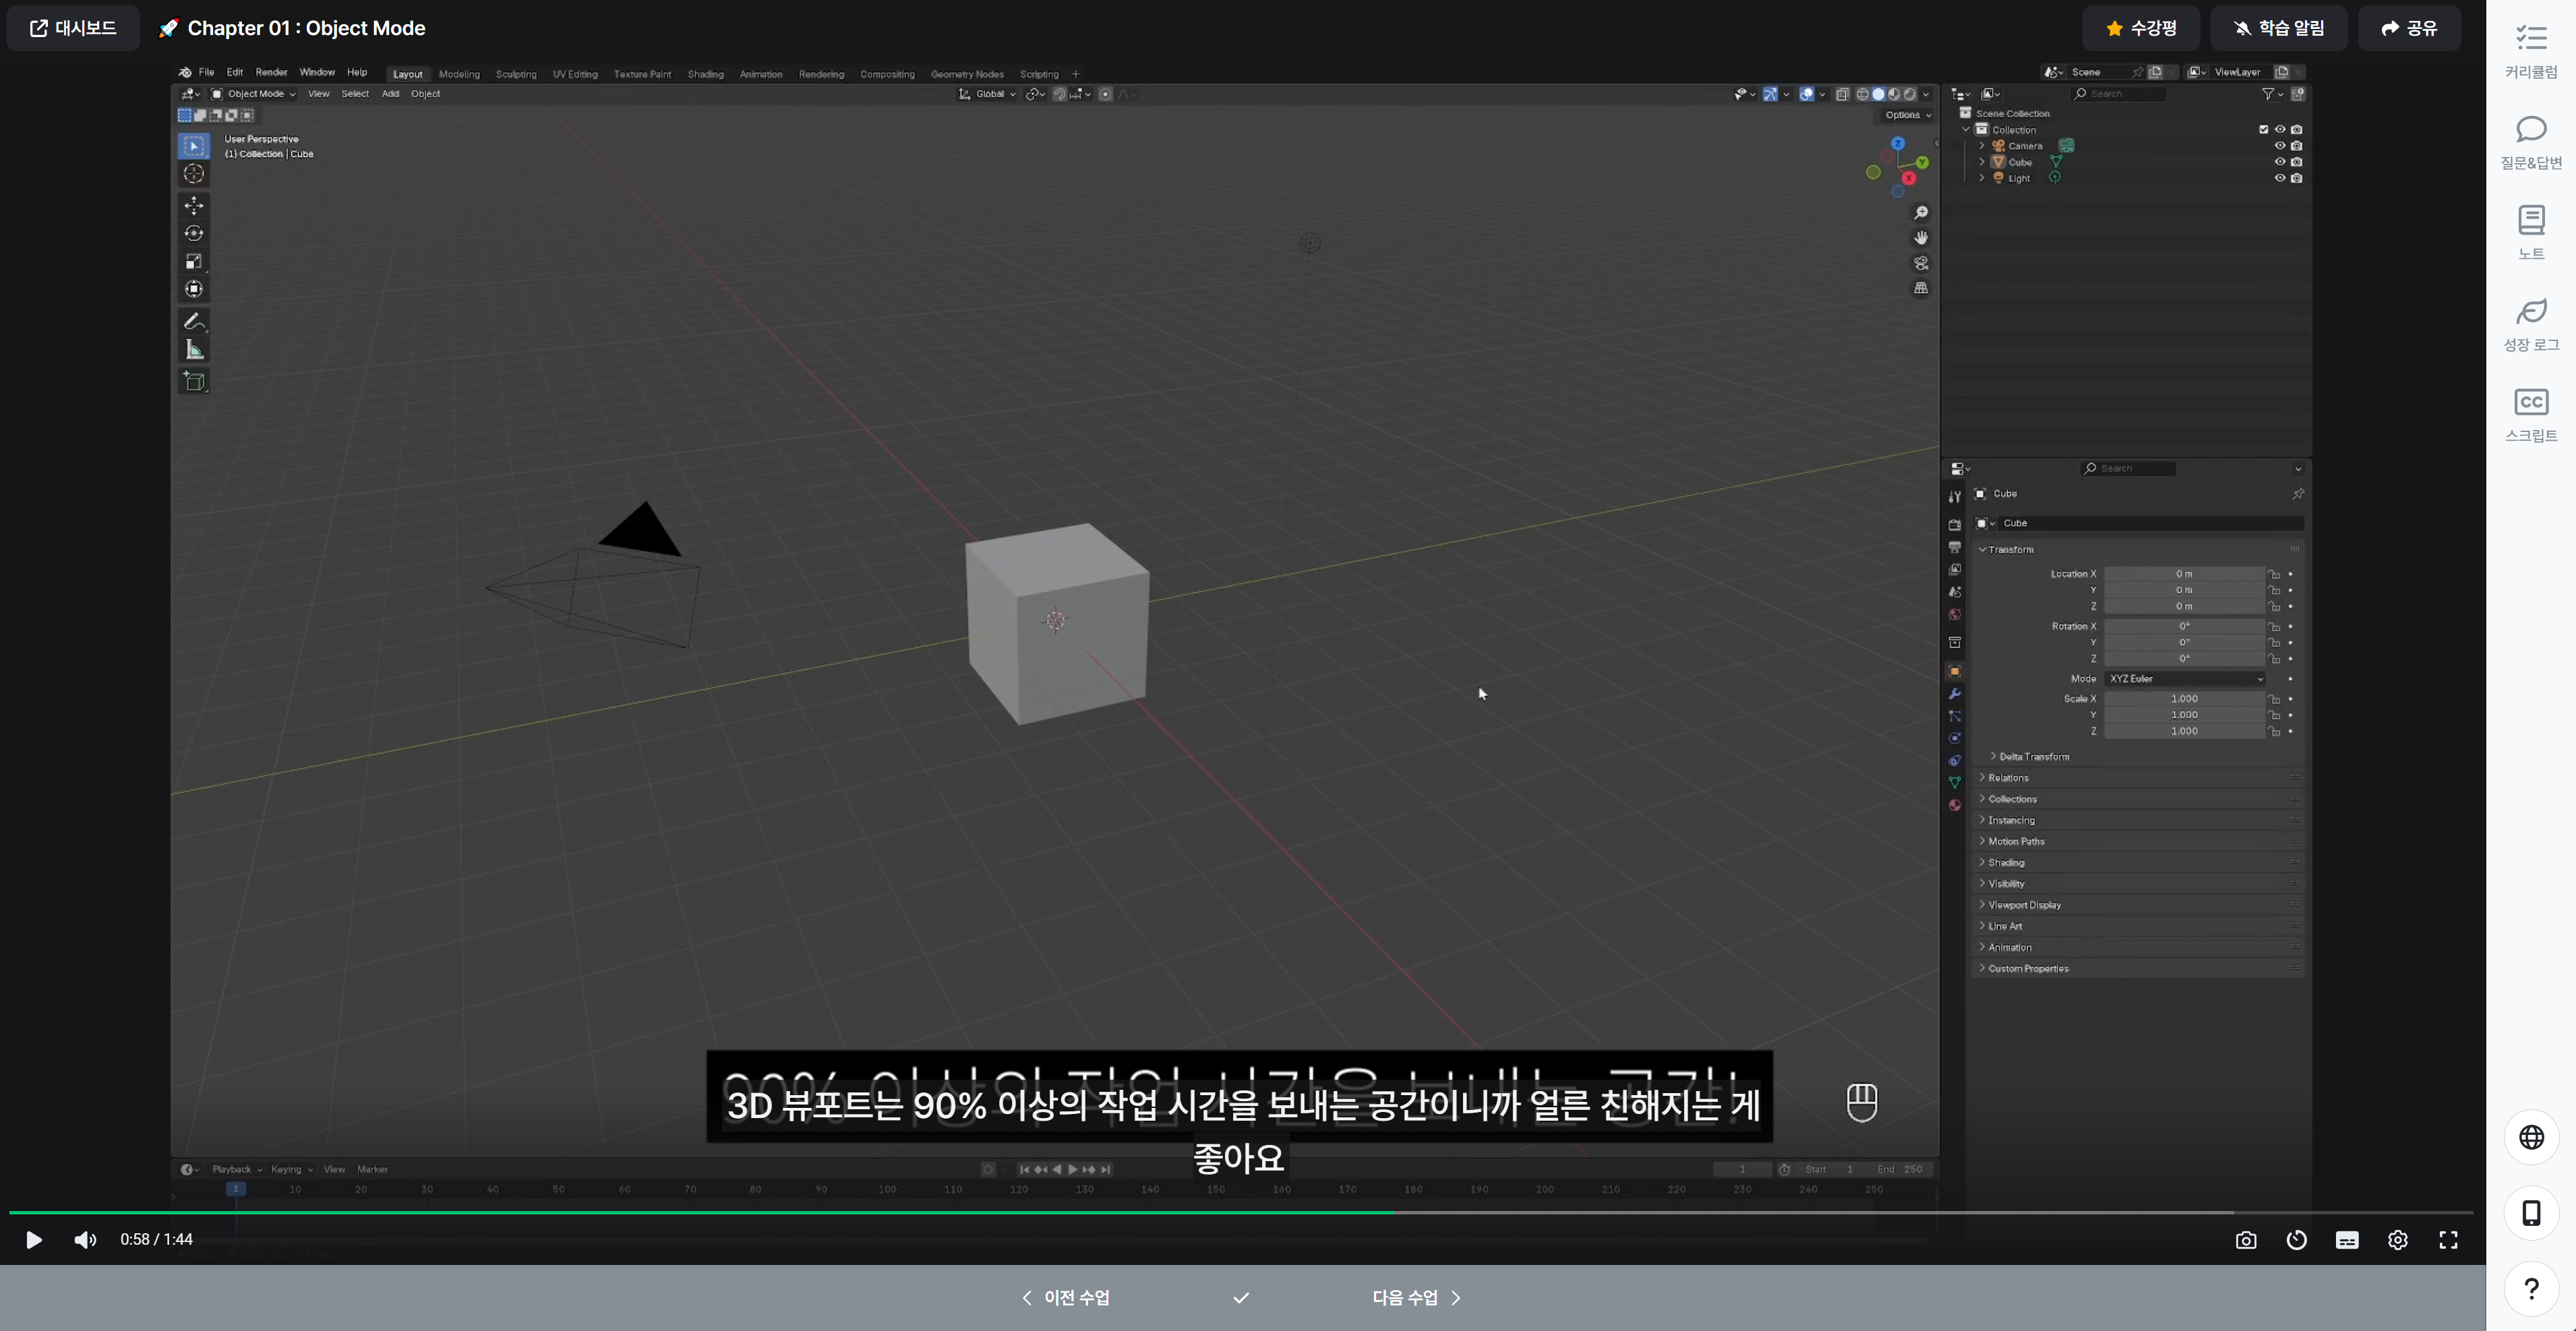Click the viewport pan hand icon
2576x1331 pixels.
point(1921,238)
